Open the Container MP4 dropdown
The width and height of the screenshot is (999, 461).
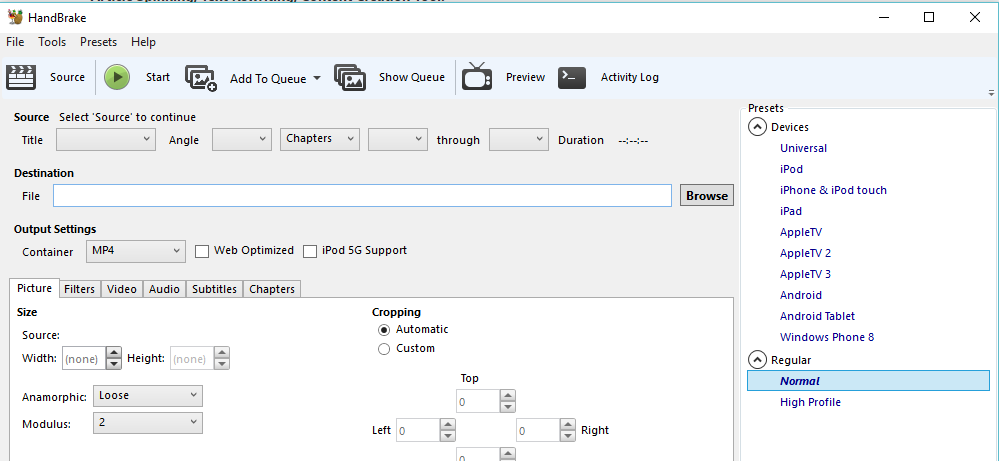click(136, 252)
